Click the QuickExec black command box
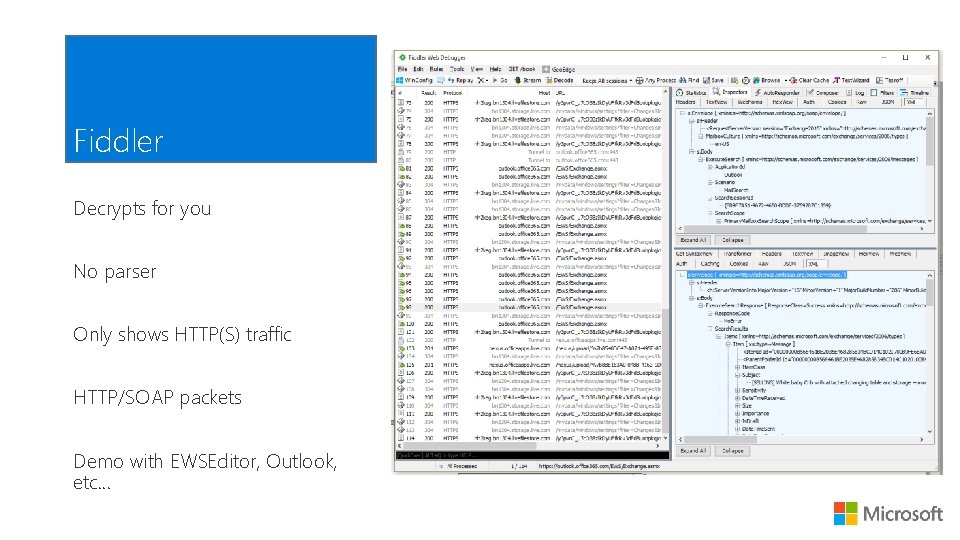The height and width of the screenshot is (540, 960). click(531, 456)
